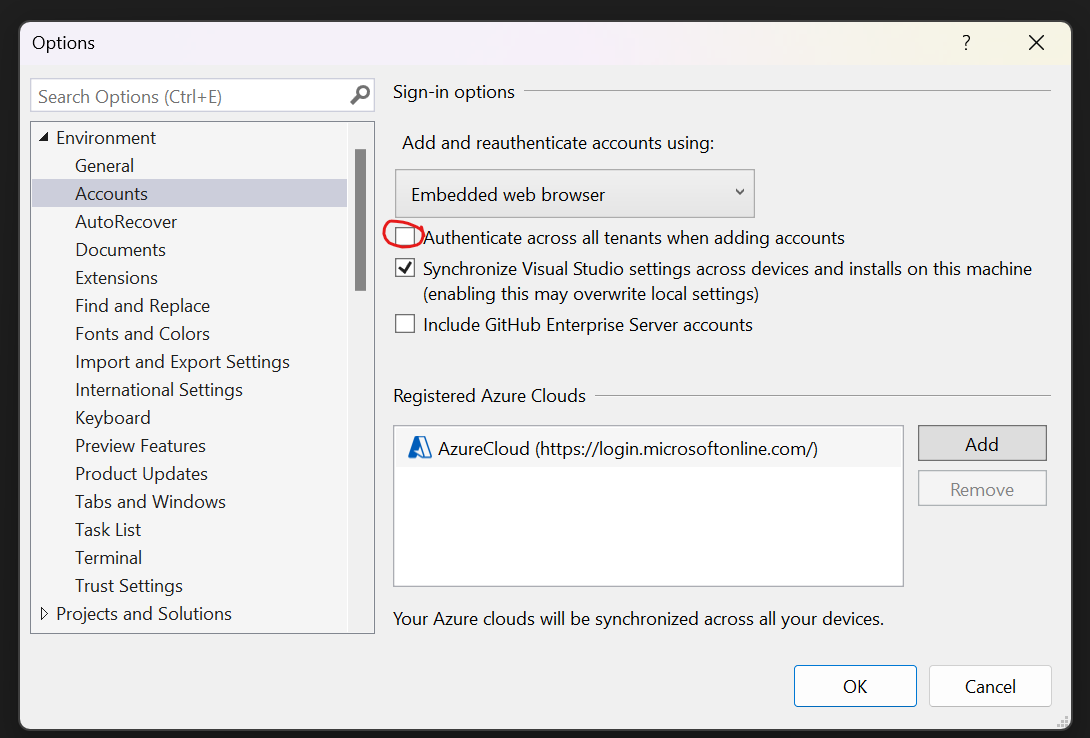
Task: Click the search magnifier icon
Action: tap(360, 95)
